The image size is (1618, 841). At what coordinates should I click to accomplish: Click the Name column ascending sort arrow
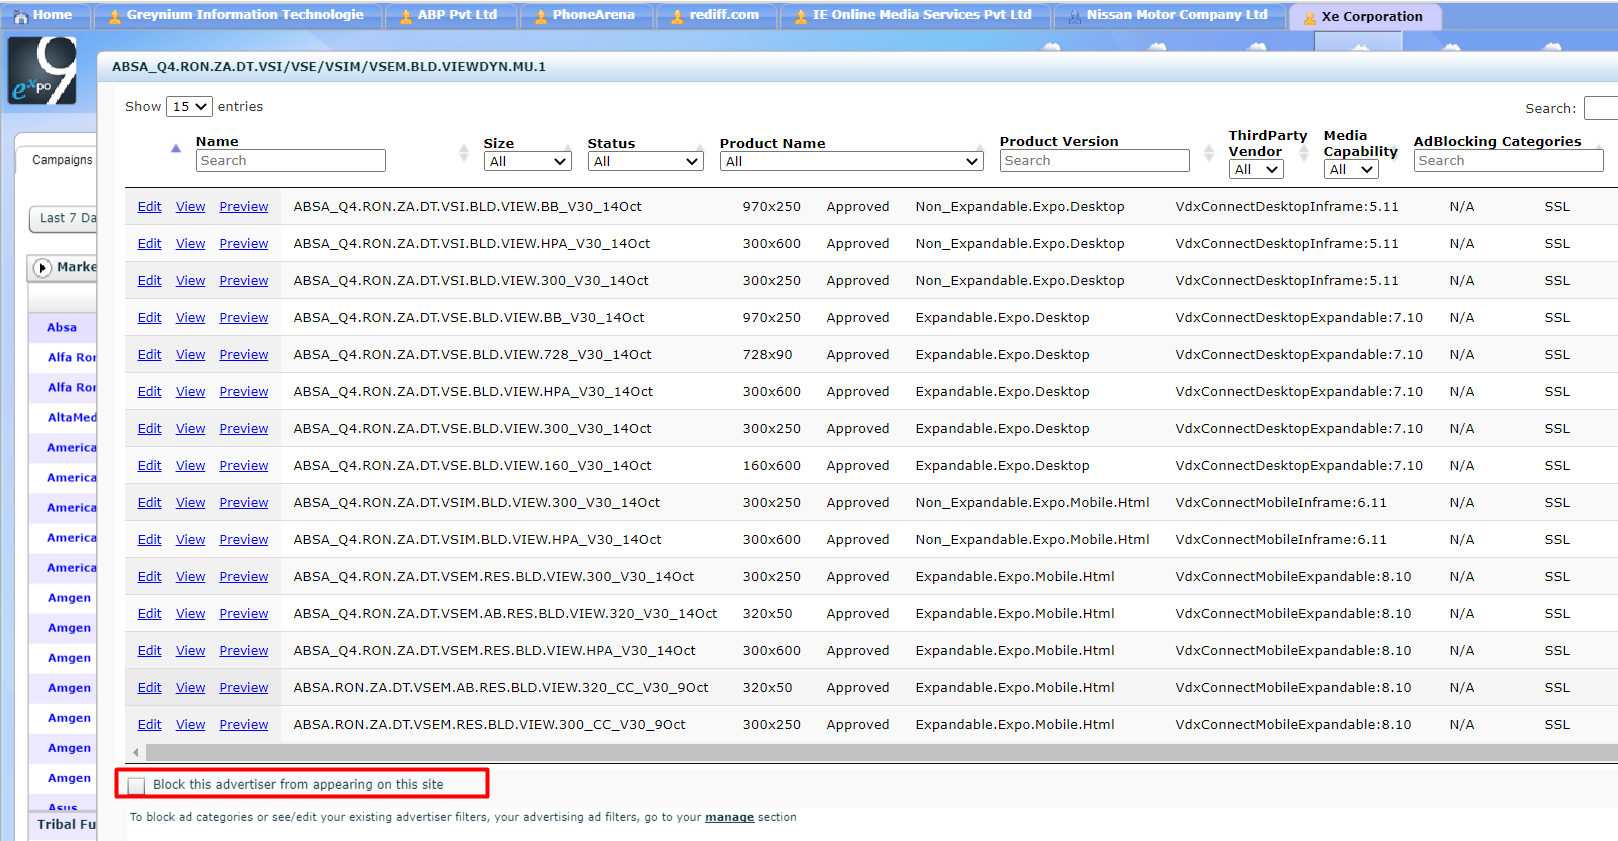pyautogui.click(x=176, y=148)
